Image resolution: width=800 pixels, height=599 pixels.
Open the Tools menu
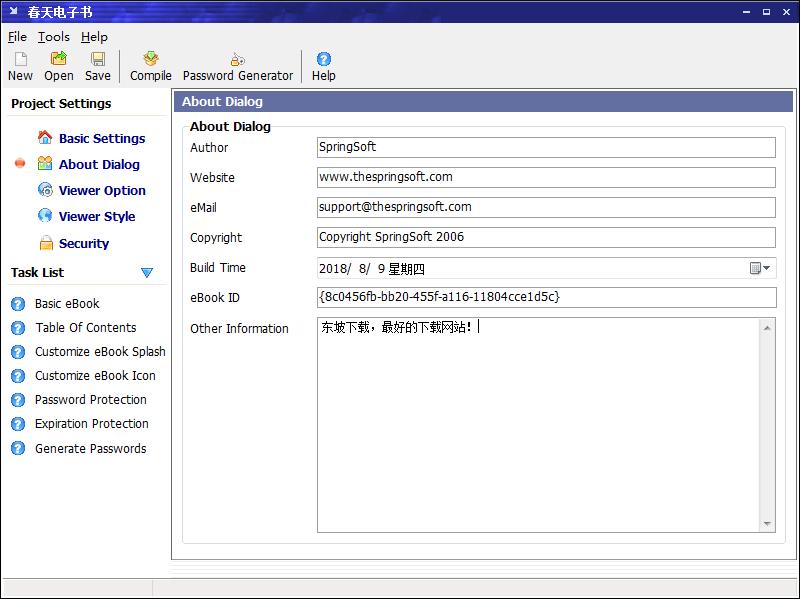pyautogui.click(x=54, y=37)
